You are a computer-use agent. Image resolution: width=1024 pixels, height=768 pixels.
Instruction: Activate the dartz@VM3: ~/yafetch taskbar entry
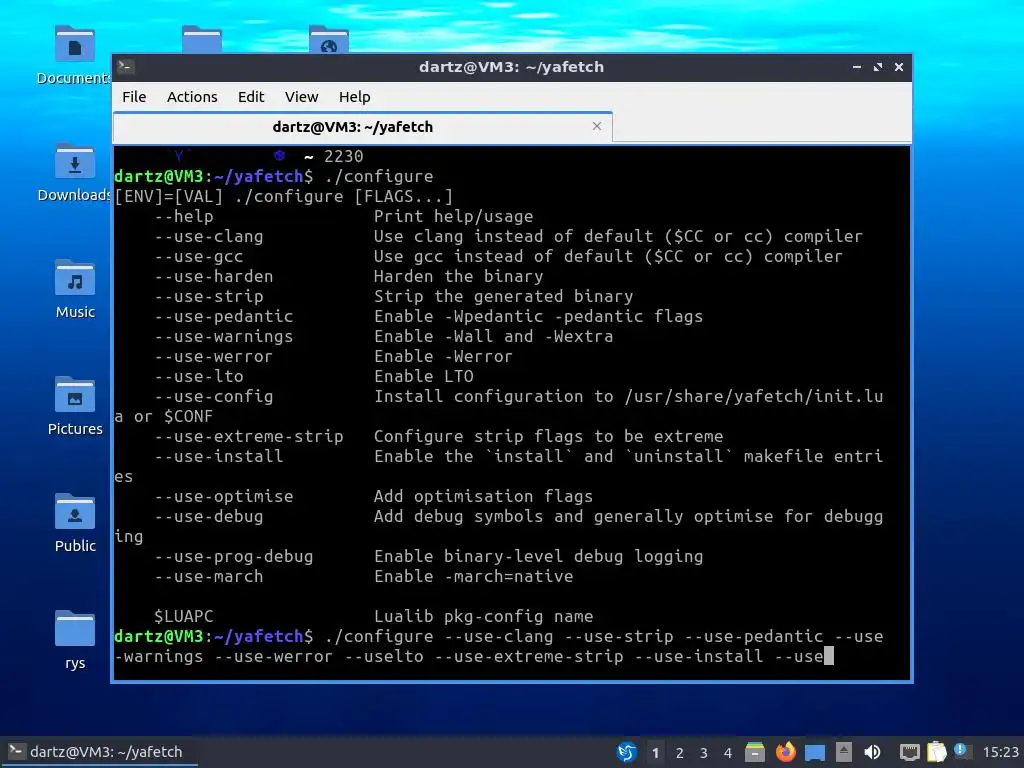(98, 752)
